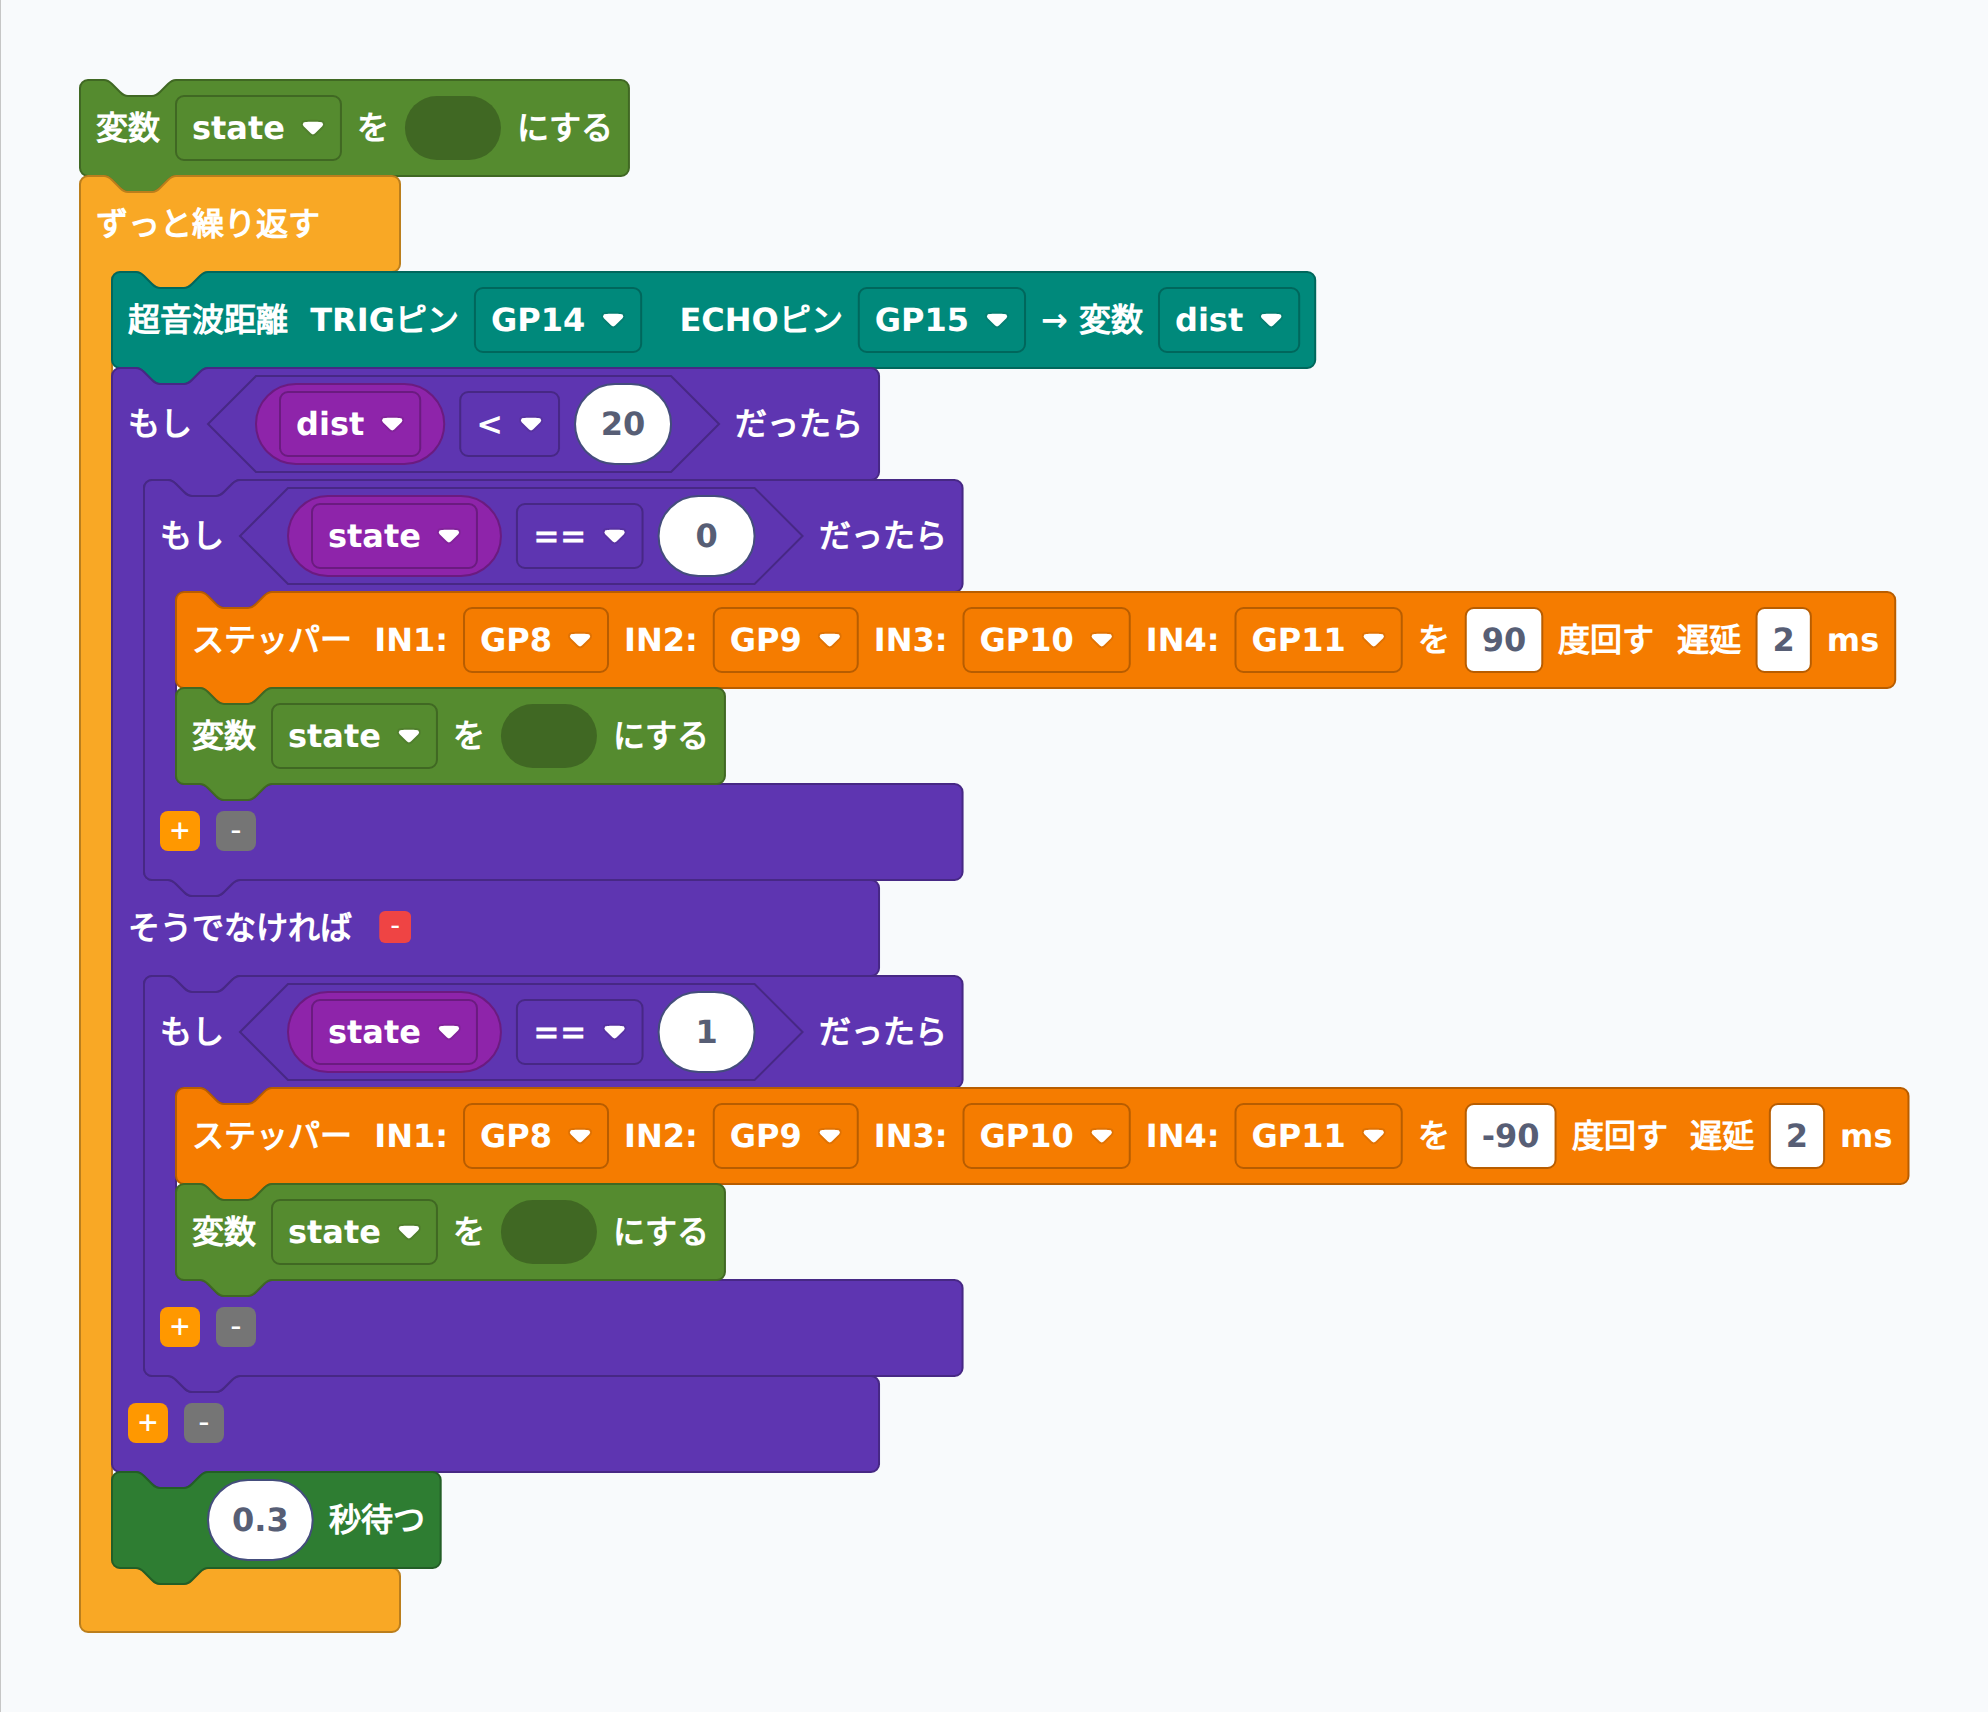Click the outer if-block's bottom gray minus

(204, 1423)
